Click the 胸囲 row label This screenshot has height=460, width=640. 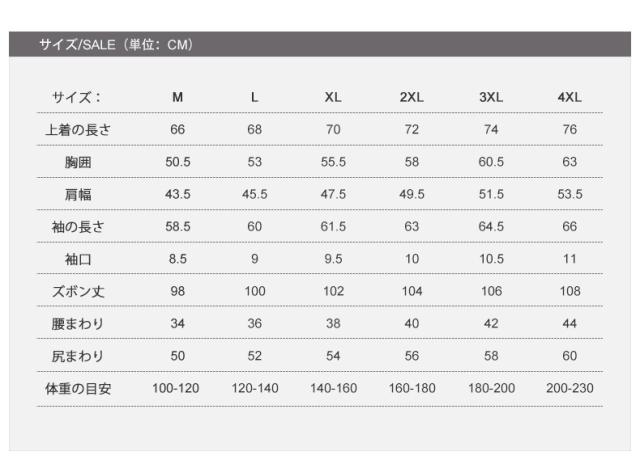pyautogui.click(x=77, y=162)
